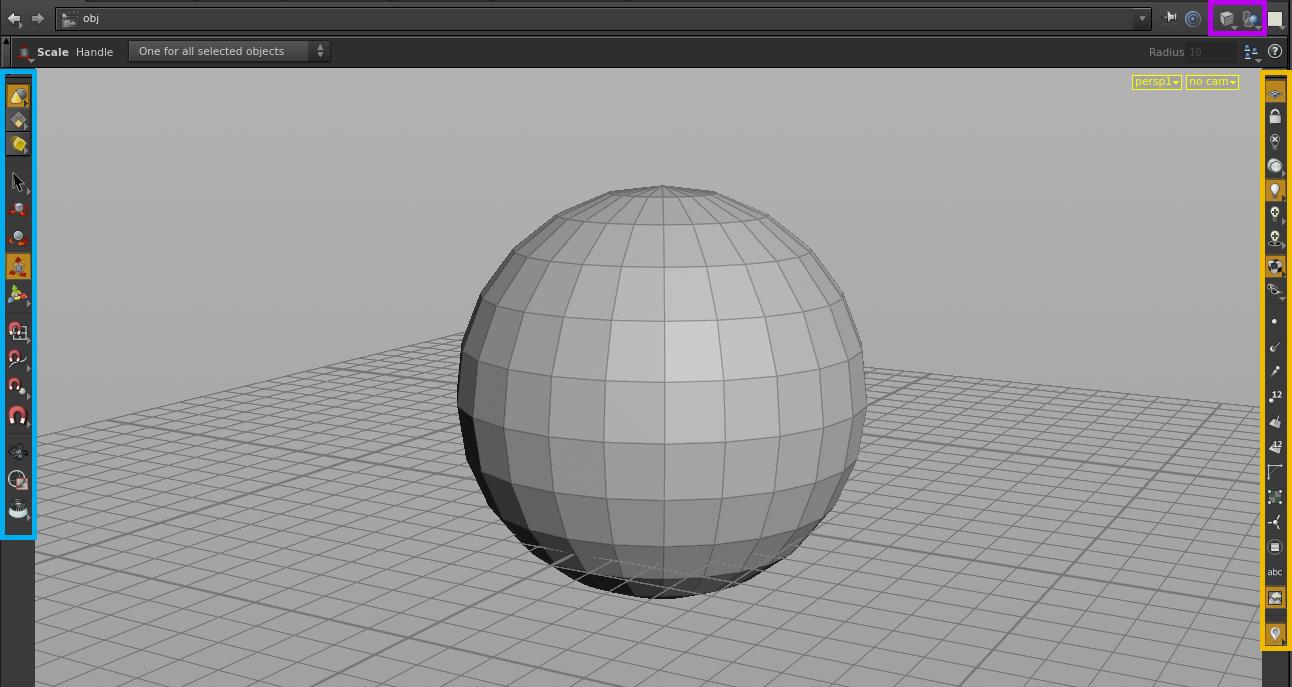Toggle display primitive numbers icon
Screen dimensions: 1292x687
[x=1275, y=447]
